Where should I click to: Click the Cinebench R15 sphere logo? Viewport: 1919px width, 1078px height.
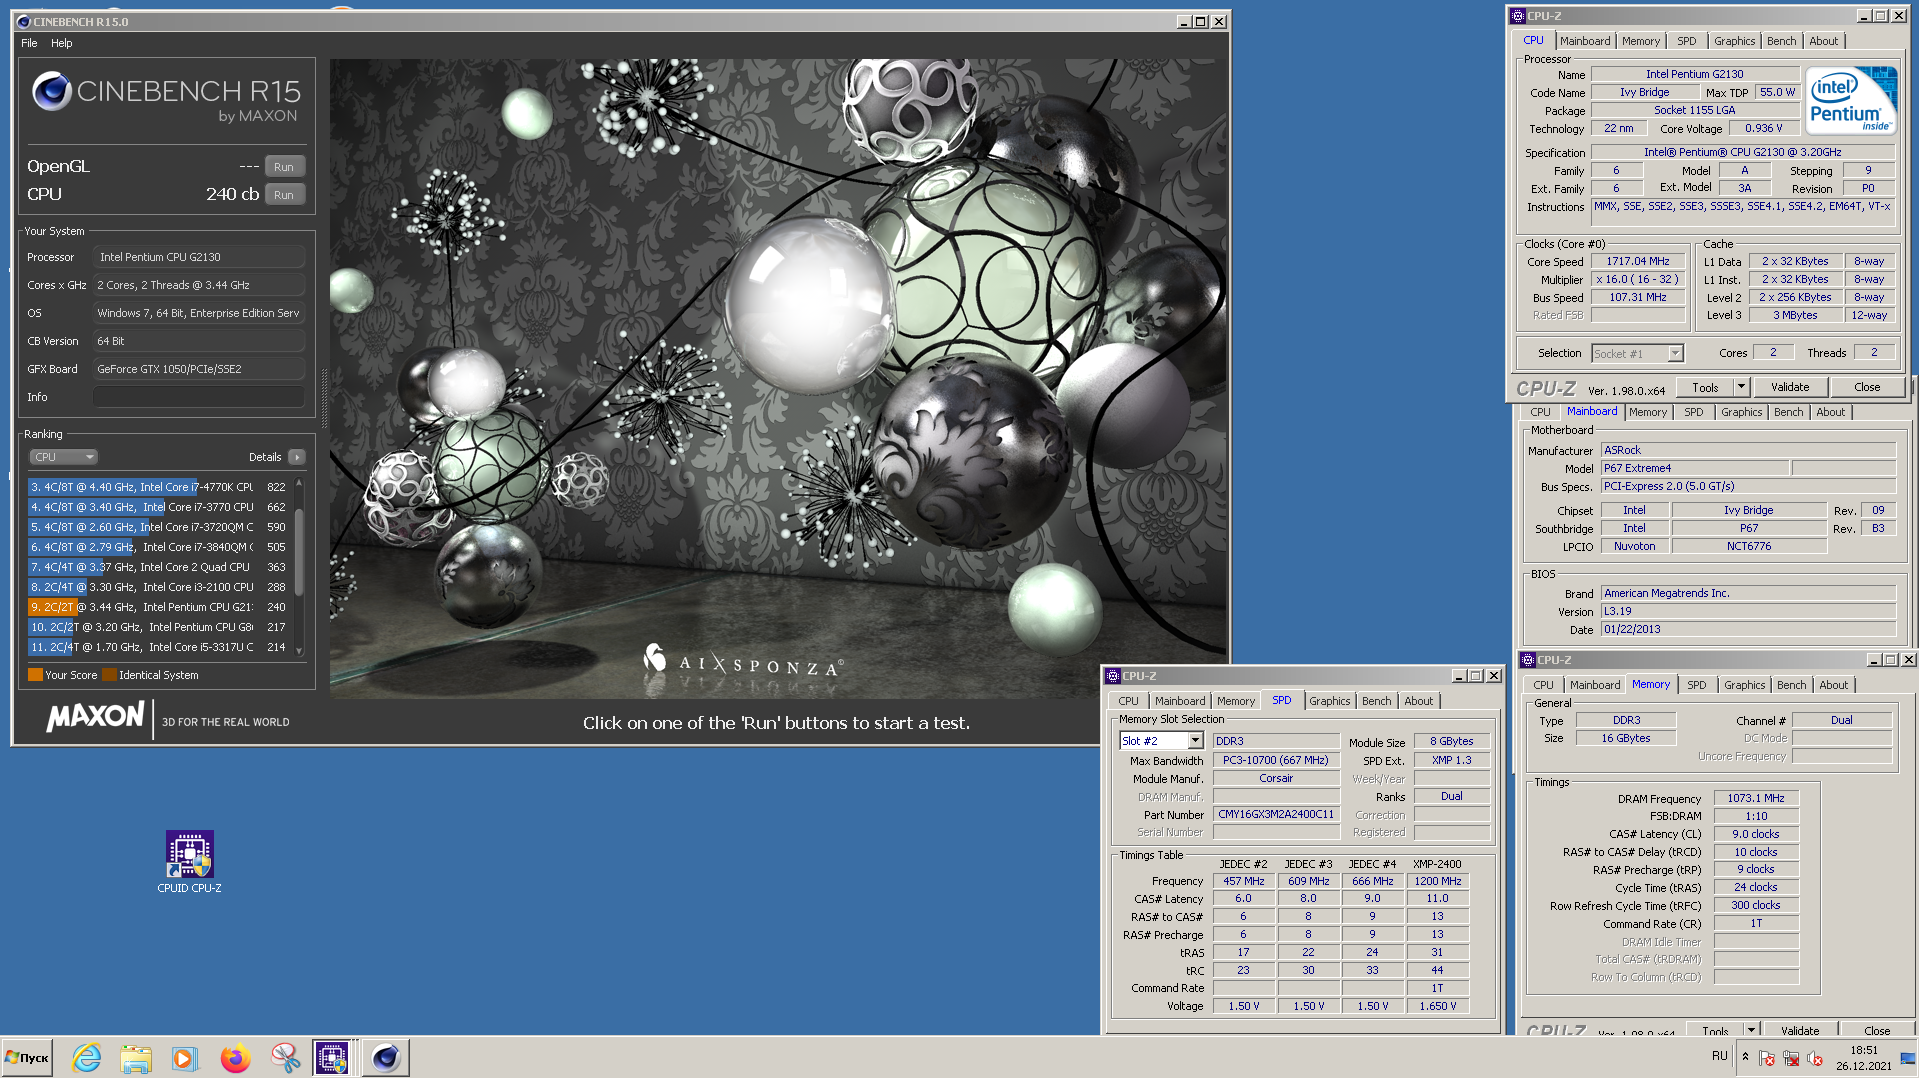pyautogui.click(x=52, y=92)
